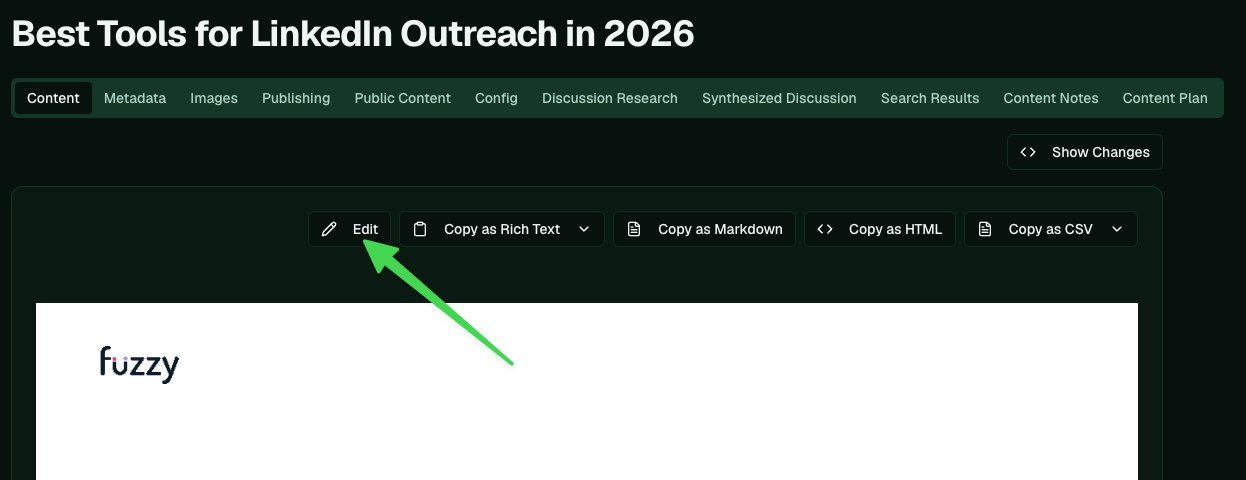Click the clipboard icon for Copy as Rich Text
This screenshot has height=480, width=1246.
tap(421, 229)
